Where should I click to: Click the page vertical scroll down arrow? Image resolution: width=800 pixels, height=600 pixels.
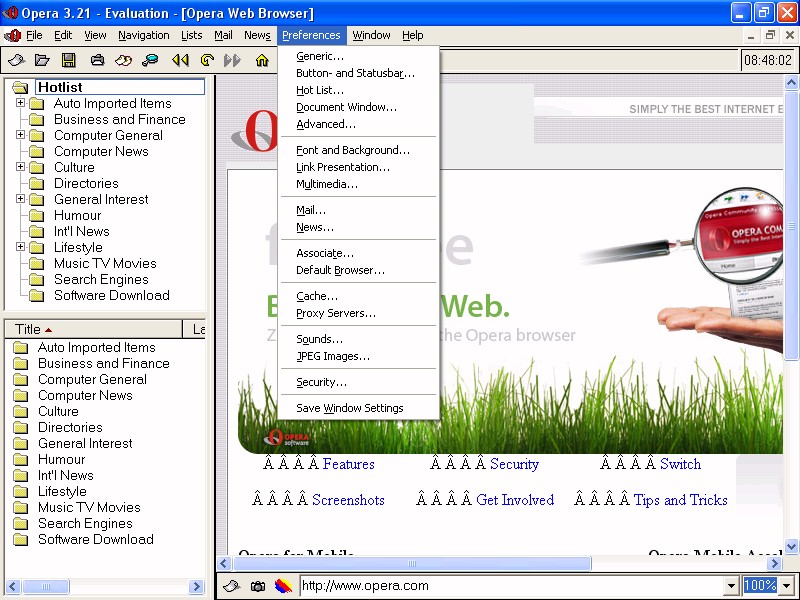(791, 546)
